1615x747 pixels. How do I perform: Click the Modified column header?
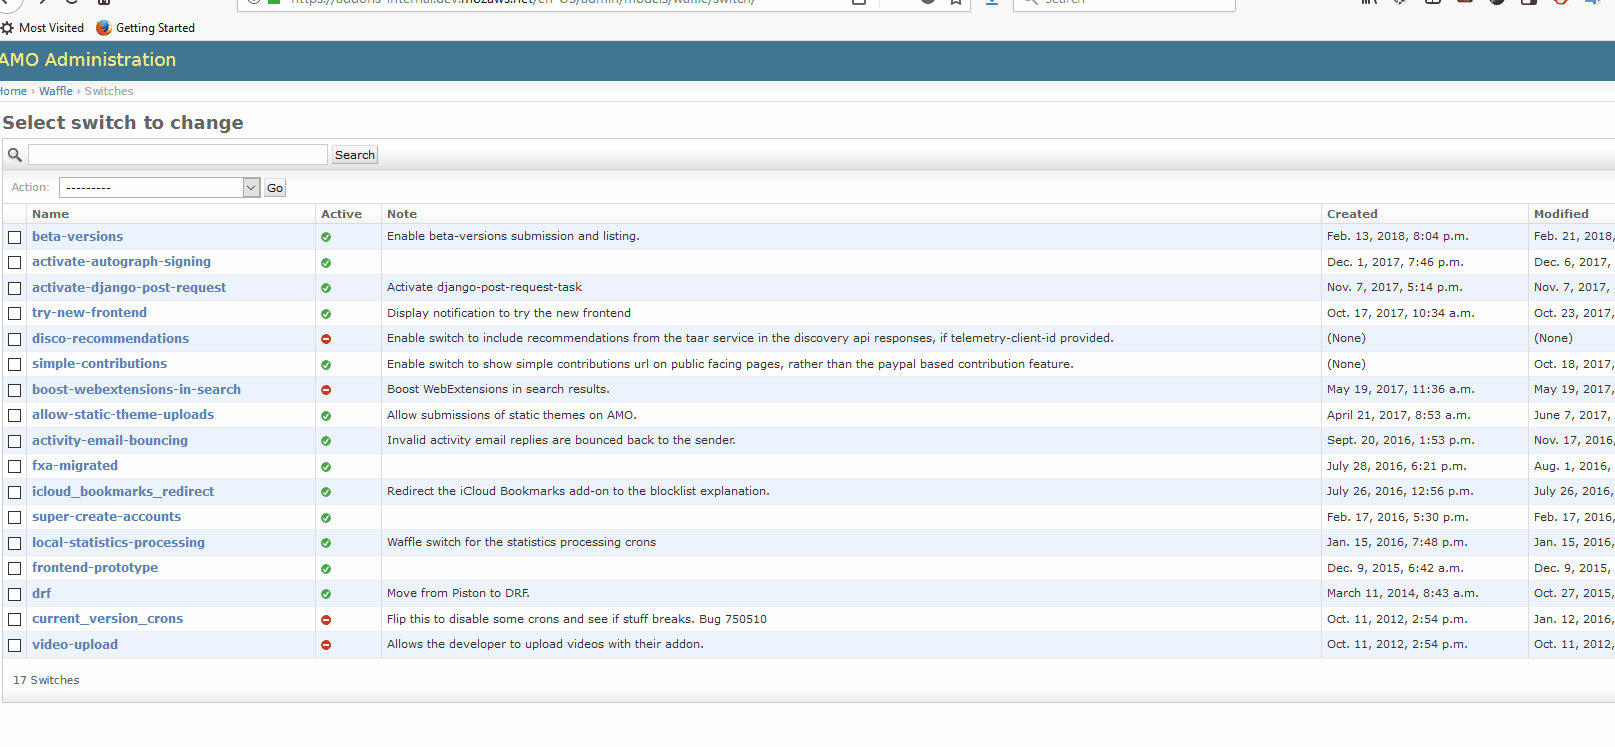[1561, 214]
